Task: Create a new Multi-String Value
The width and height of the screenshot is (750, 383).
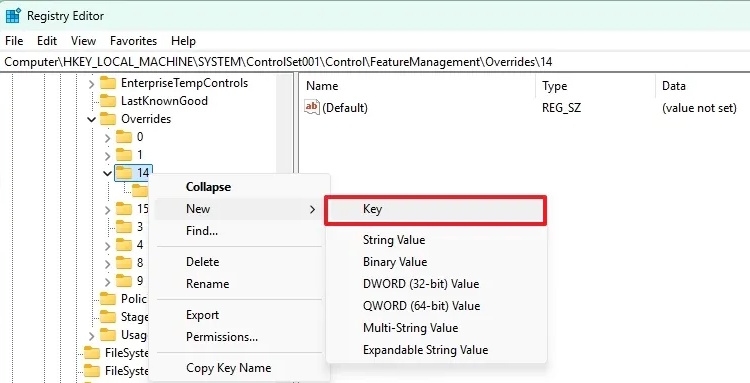Action: point(435,328)
